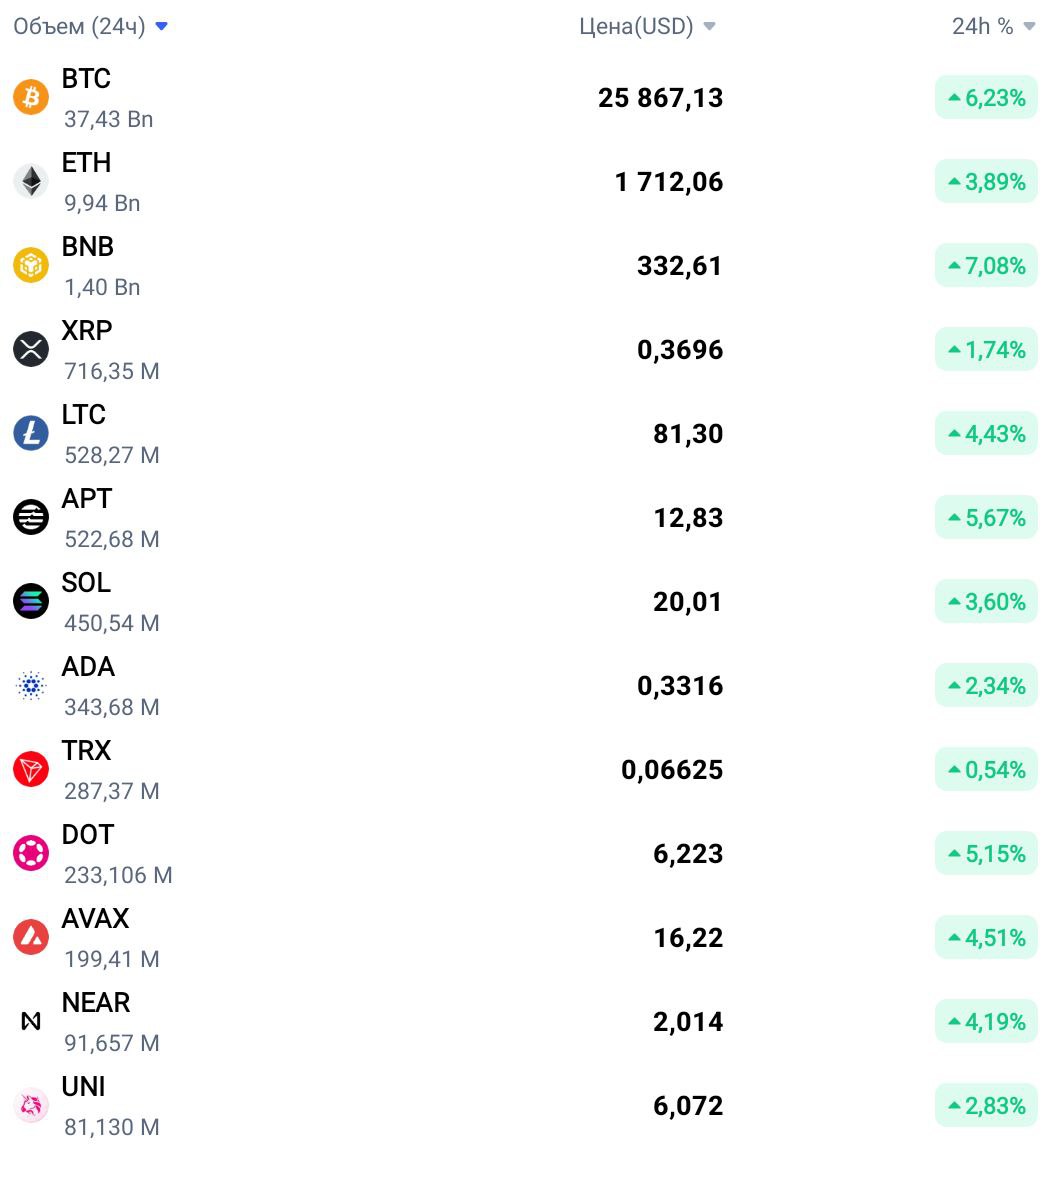The width and height of the screenshot is (1061, 1191).
Task: Click the BTC 6,23% change badge
Action: click(x=986, y=97)
